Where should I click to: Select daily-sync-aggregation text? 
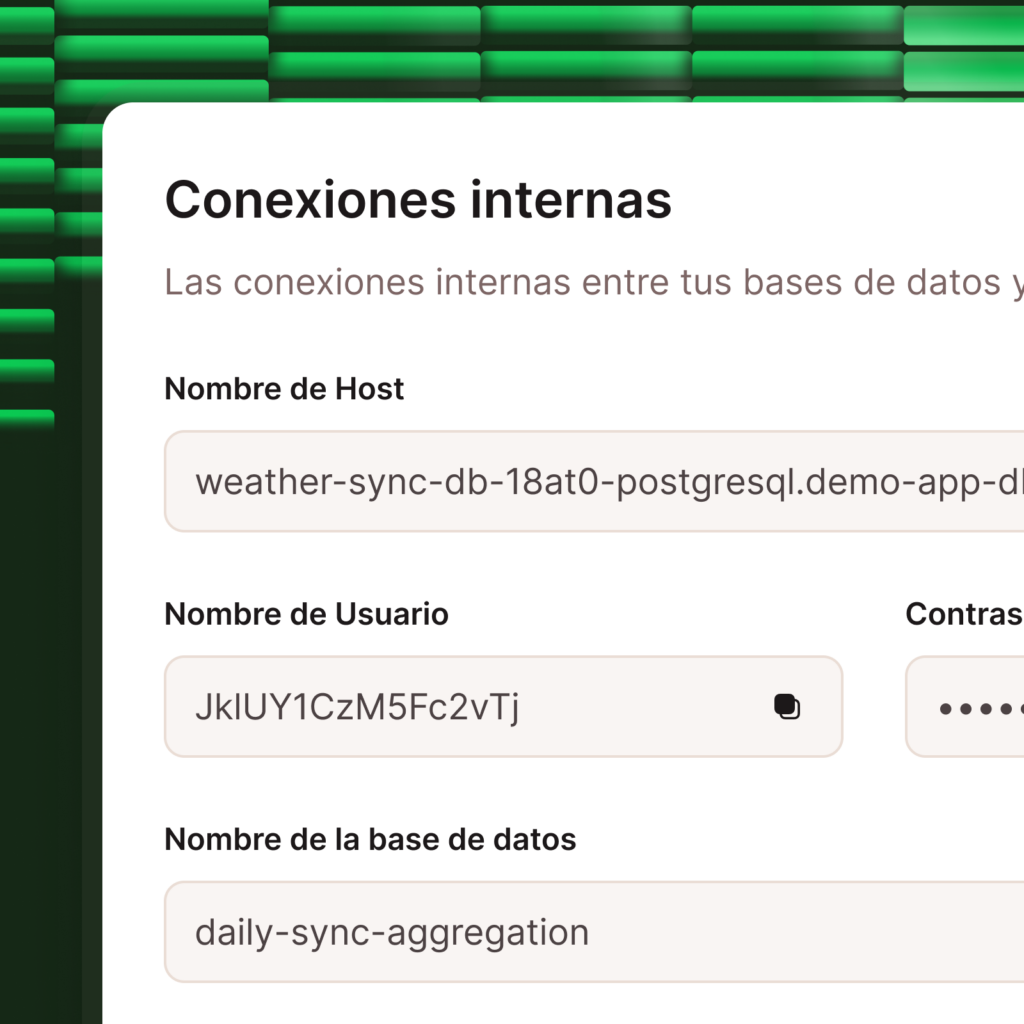(391, 932)
